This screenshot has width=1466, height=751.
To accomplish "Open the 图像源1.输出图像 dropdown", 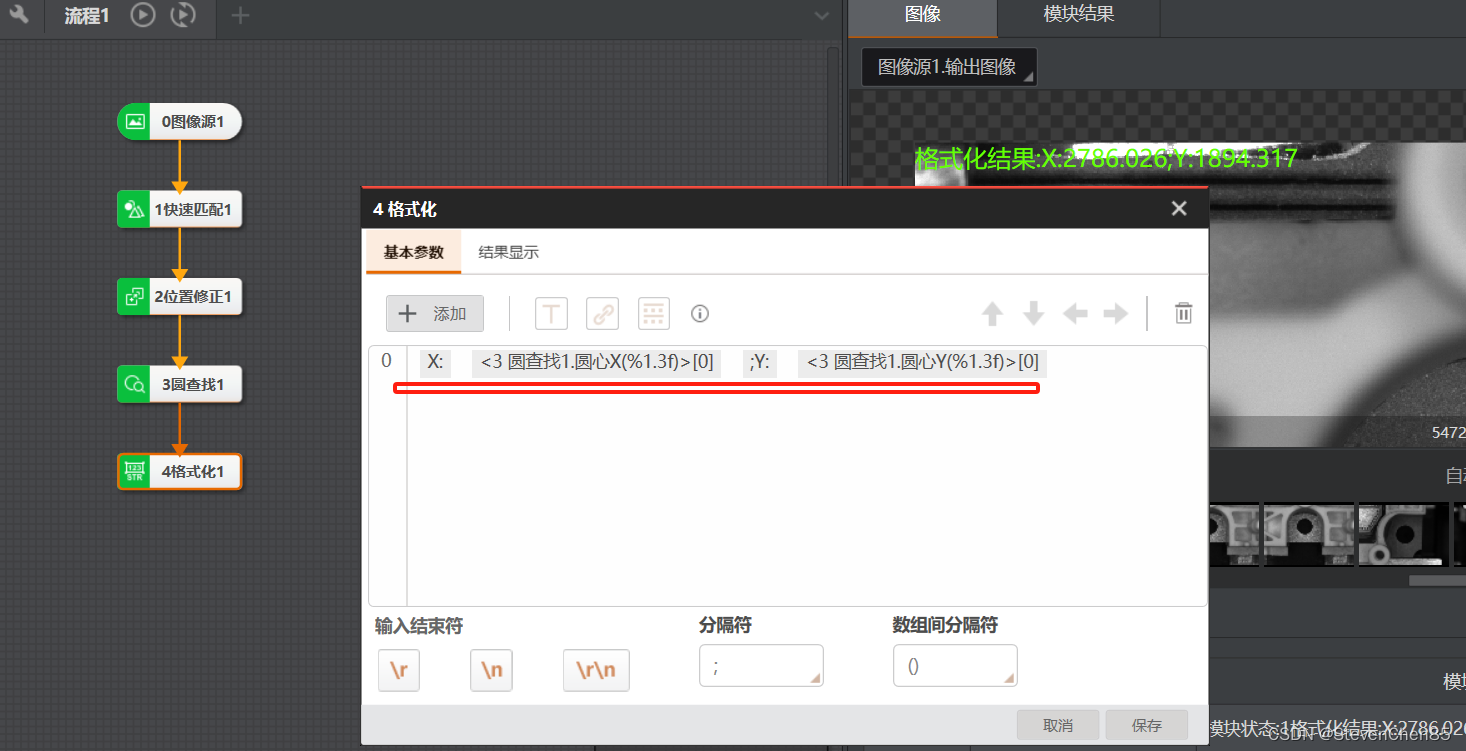I will tap(949, 67).
